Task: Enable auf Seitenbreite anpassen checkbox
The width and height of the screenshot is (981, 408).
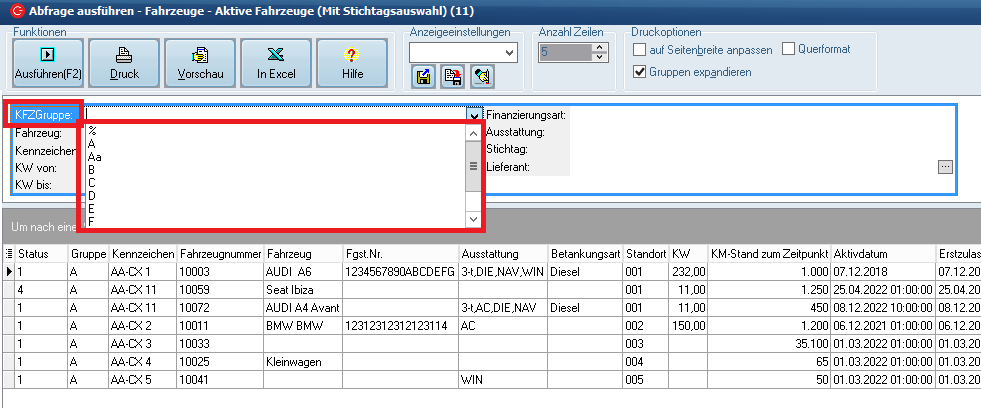Action: tap(641, 49)
